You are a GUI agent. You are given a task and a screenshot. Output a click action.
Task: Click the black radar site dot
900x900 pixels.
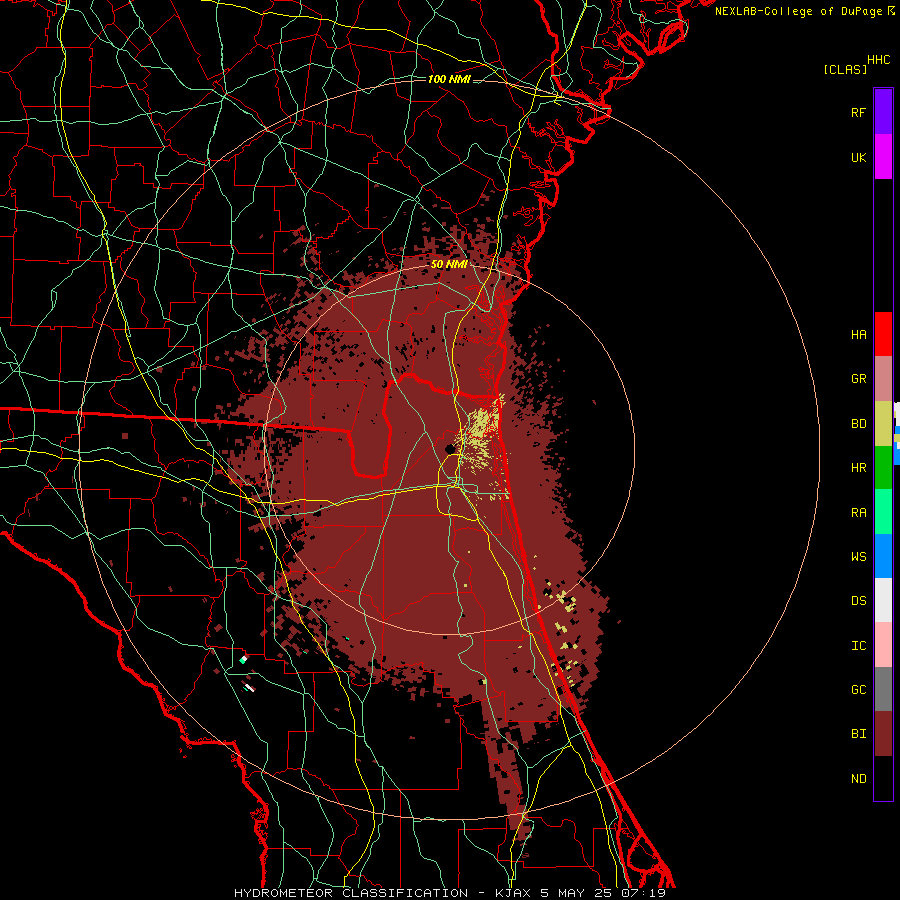450,449
